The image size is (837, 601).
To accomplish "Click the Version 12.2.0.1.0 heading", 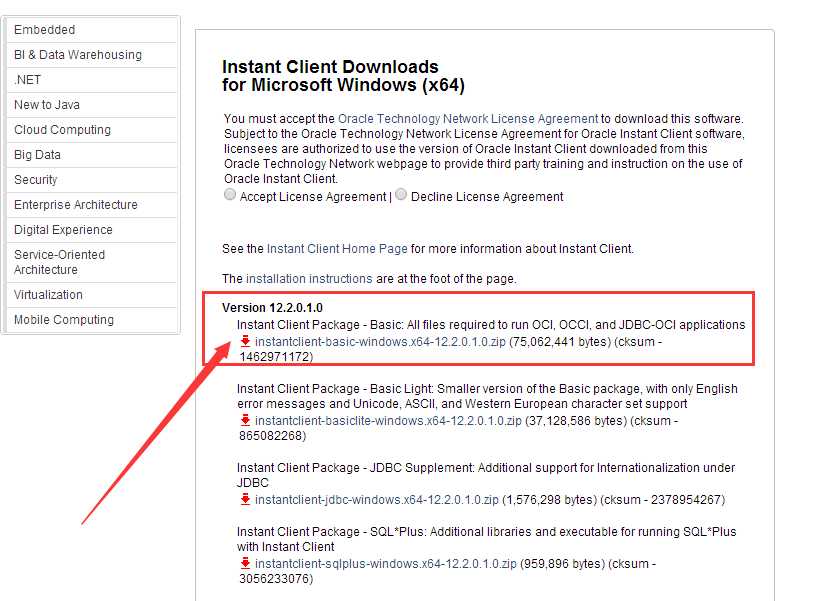I will 272,308.
